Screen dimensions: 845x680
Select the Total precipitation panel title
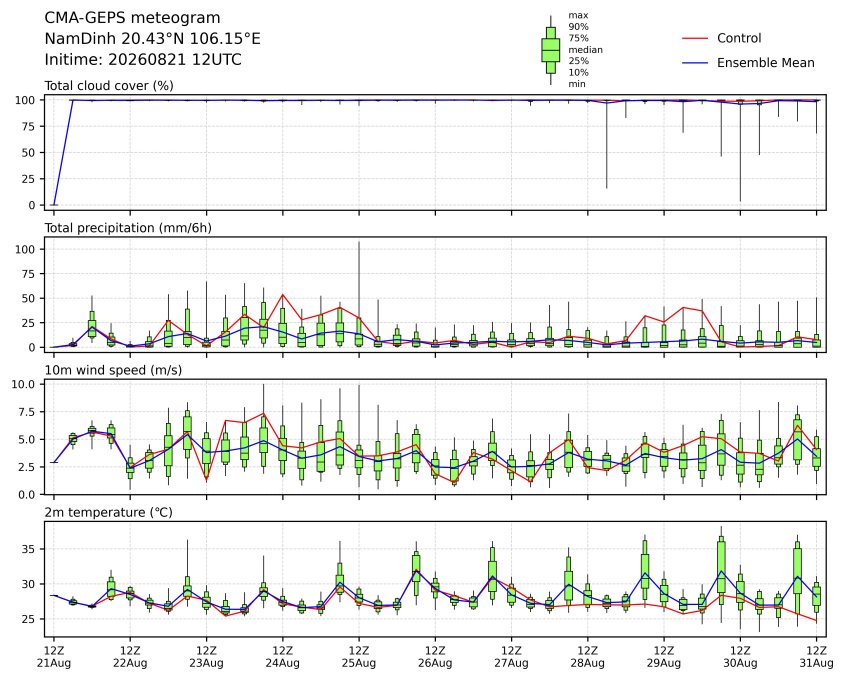coord(128,228)
